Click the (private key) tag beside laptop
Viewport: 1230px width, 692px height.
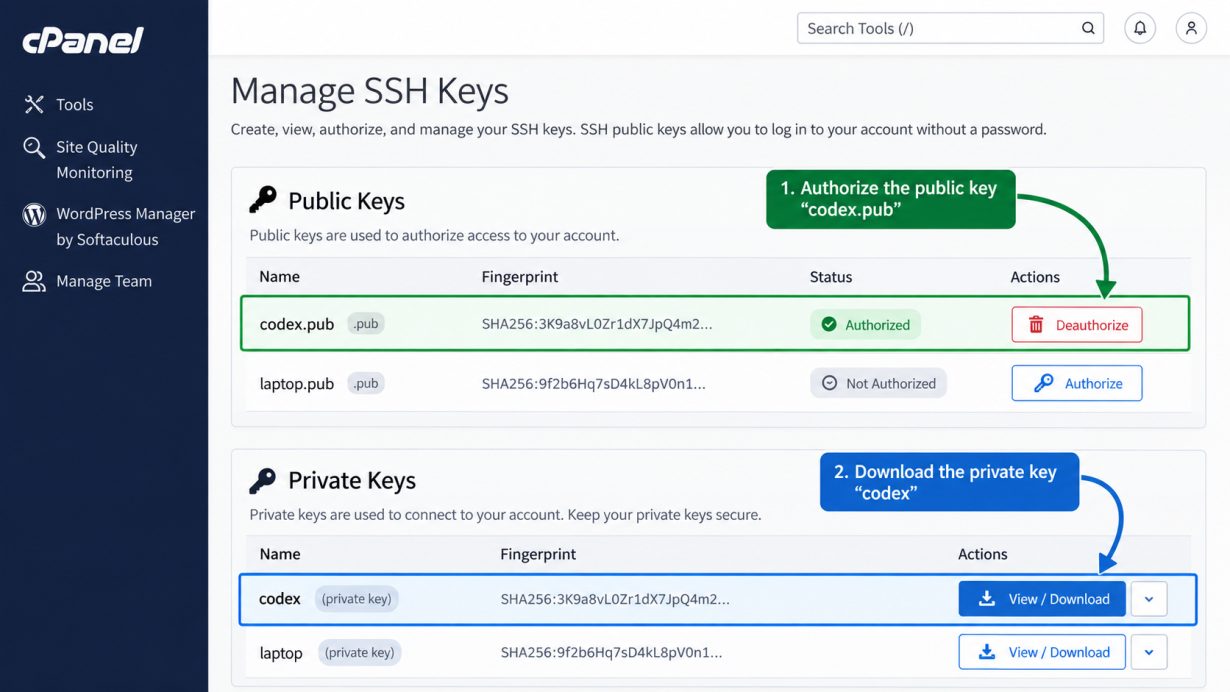pos(359,652)
